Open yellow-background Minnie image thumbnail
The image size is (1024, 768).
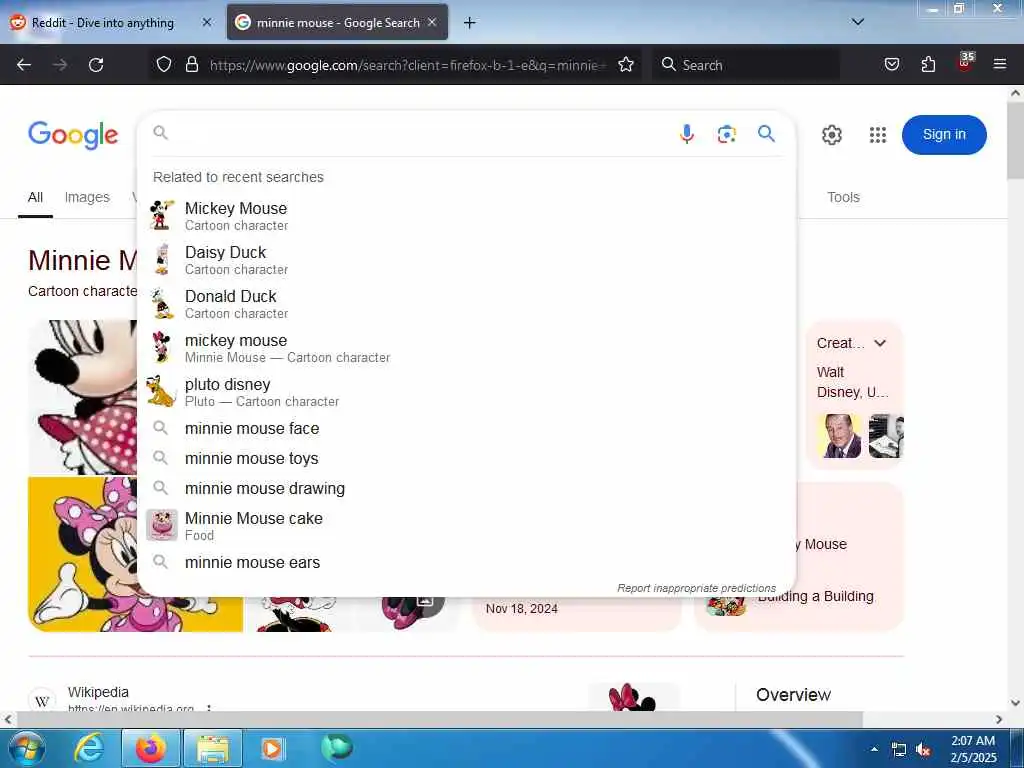83,554
